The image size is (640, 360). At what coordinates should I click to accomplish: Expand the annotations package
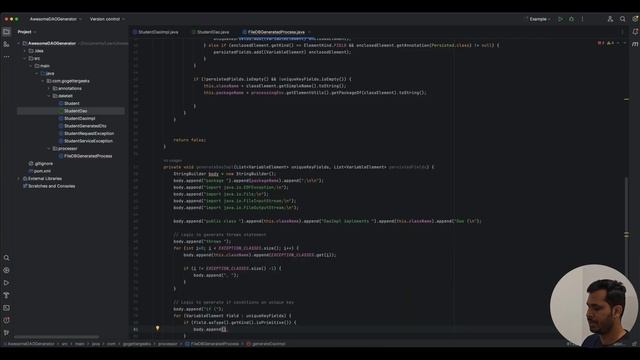click(49, 89)
